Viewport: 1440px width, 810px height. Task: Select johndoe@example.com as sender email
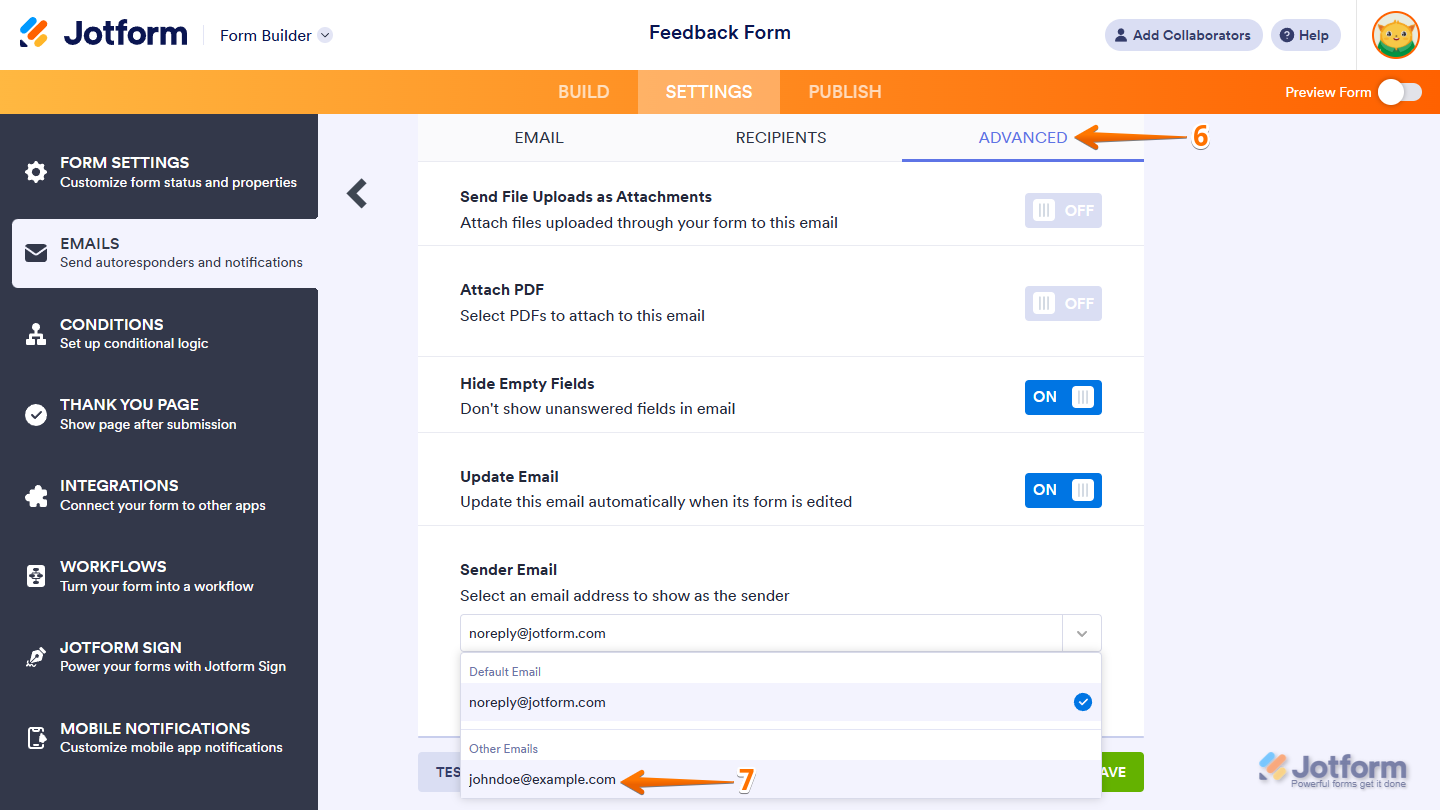coord(543,780)
